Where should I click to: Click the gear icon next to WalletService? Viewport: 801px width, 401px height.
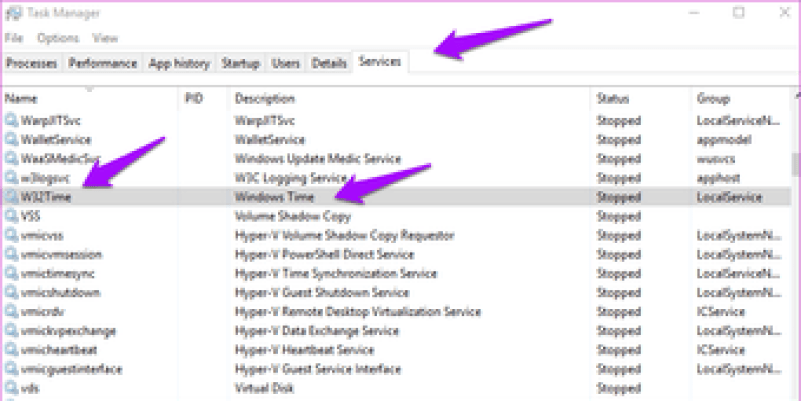(x=12, y=140)
